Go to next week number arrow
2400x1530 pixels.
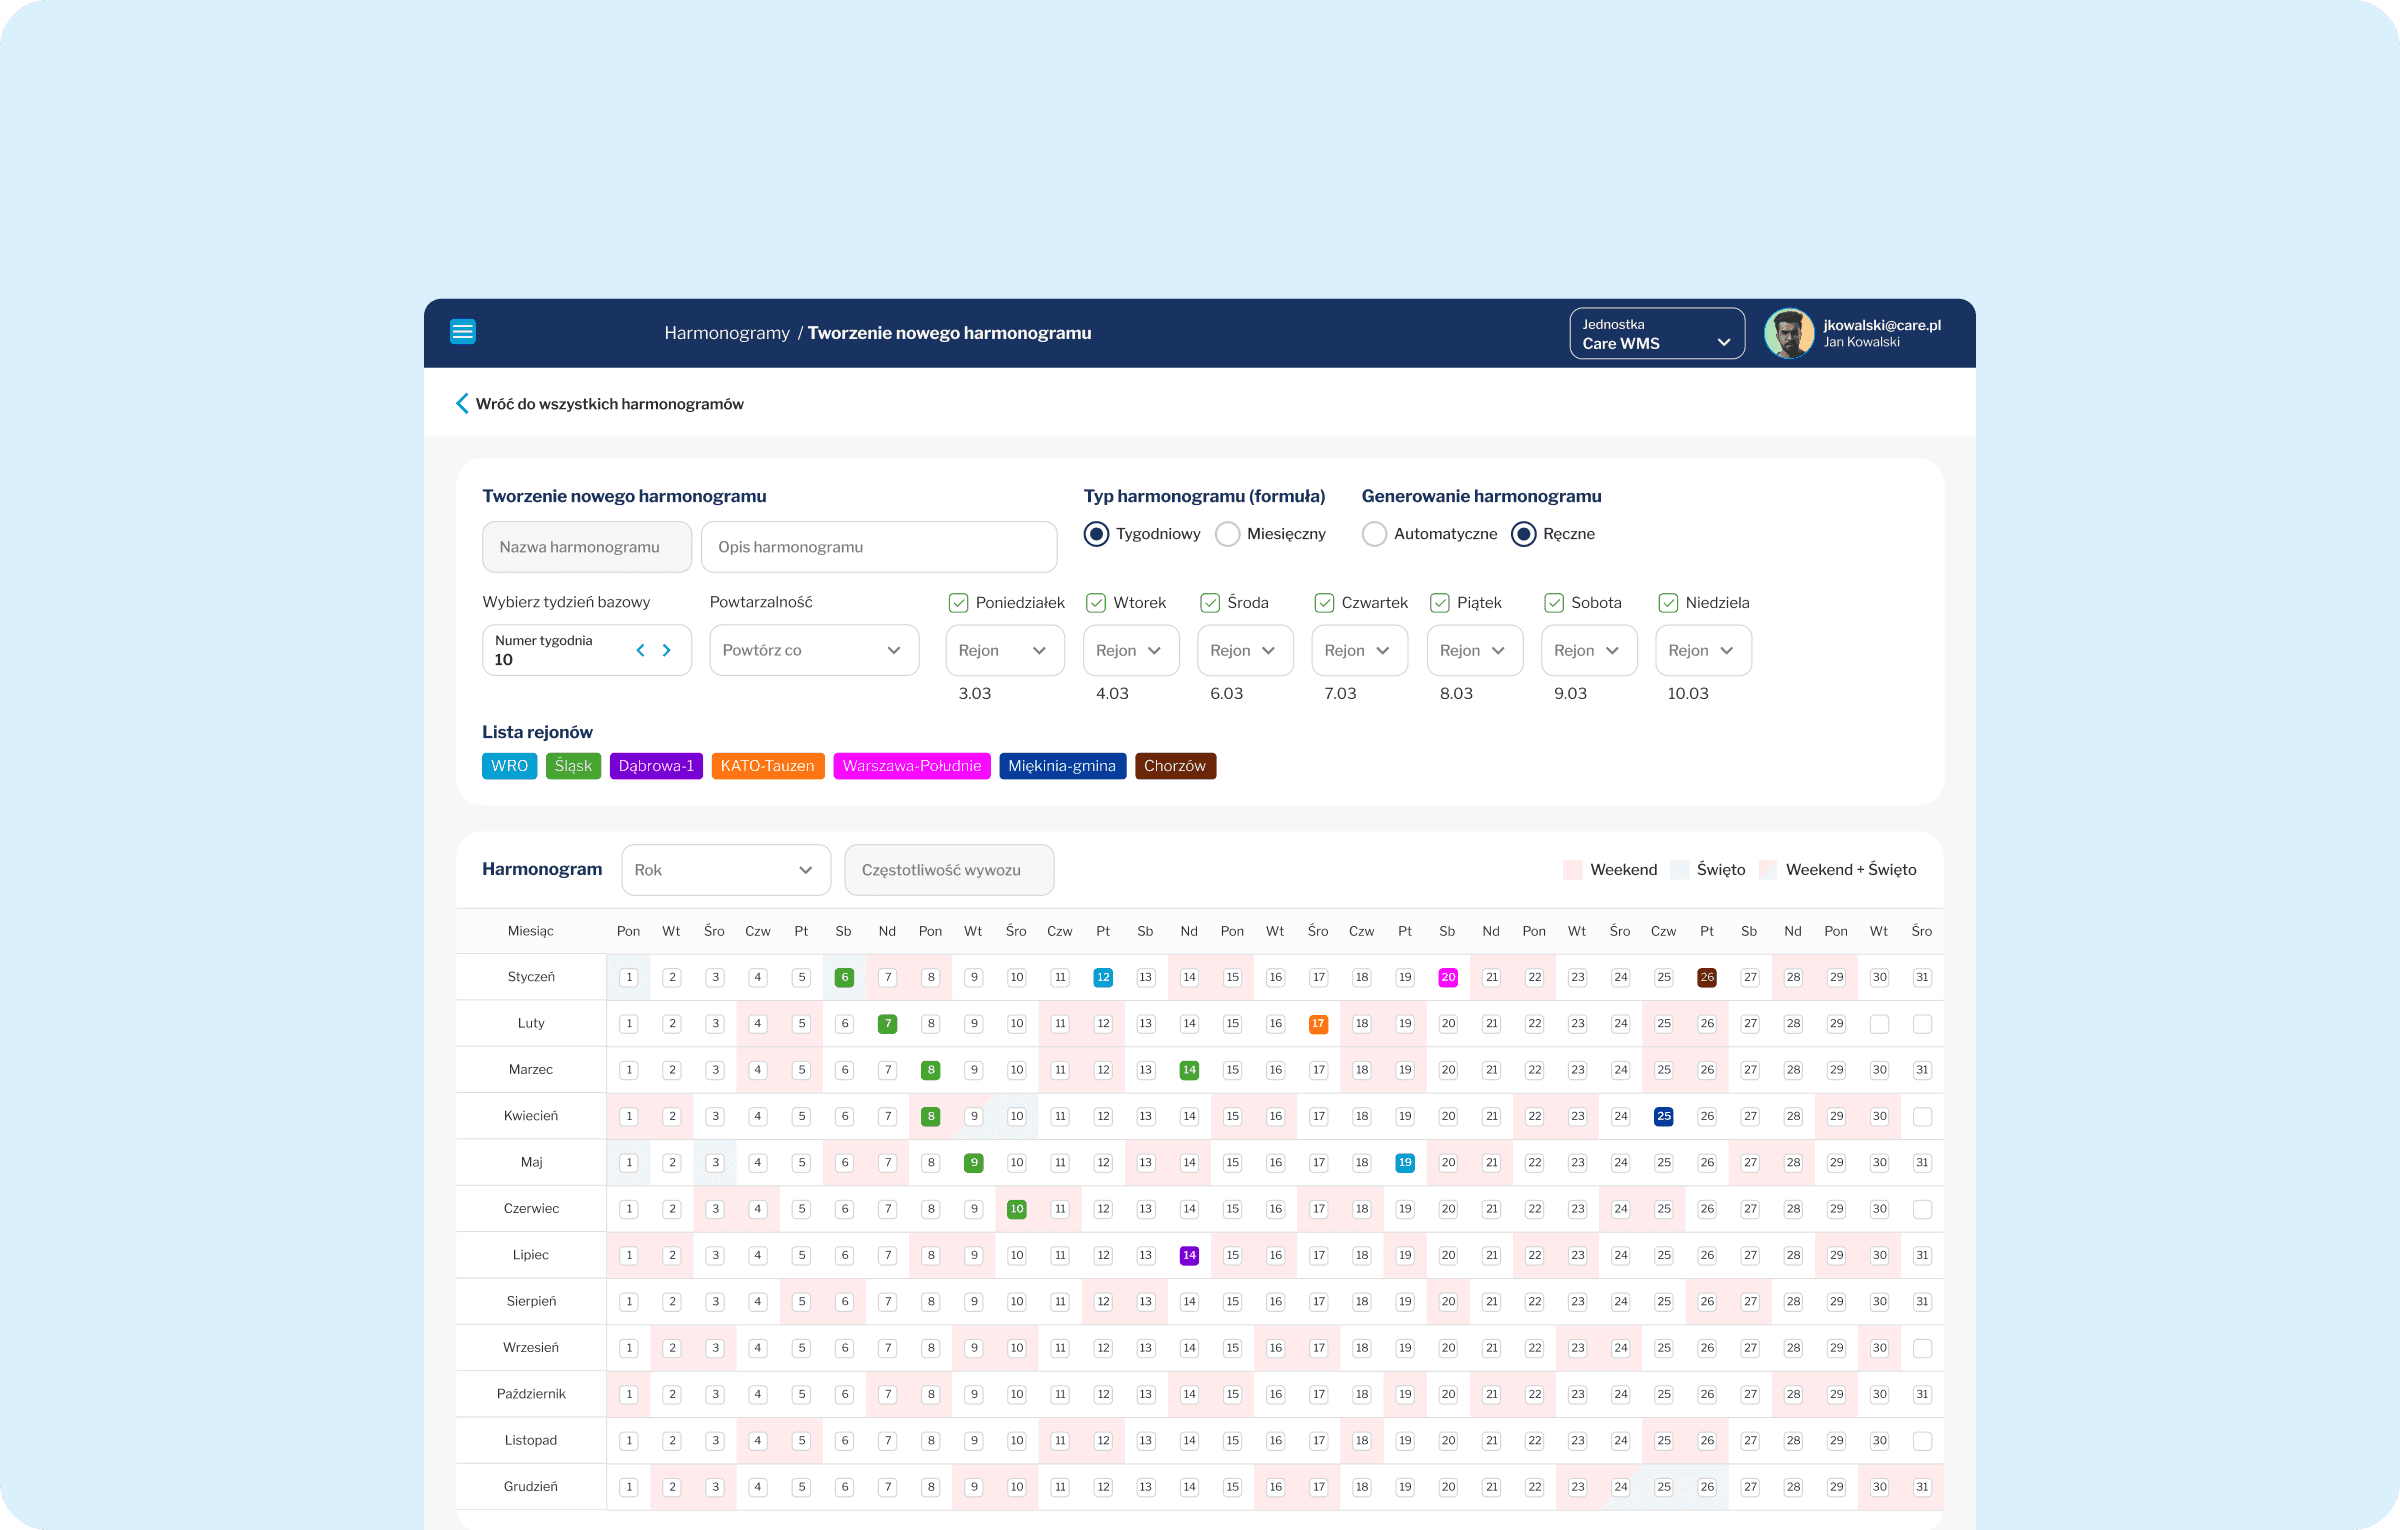click(x=667, y=650)
